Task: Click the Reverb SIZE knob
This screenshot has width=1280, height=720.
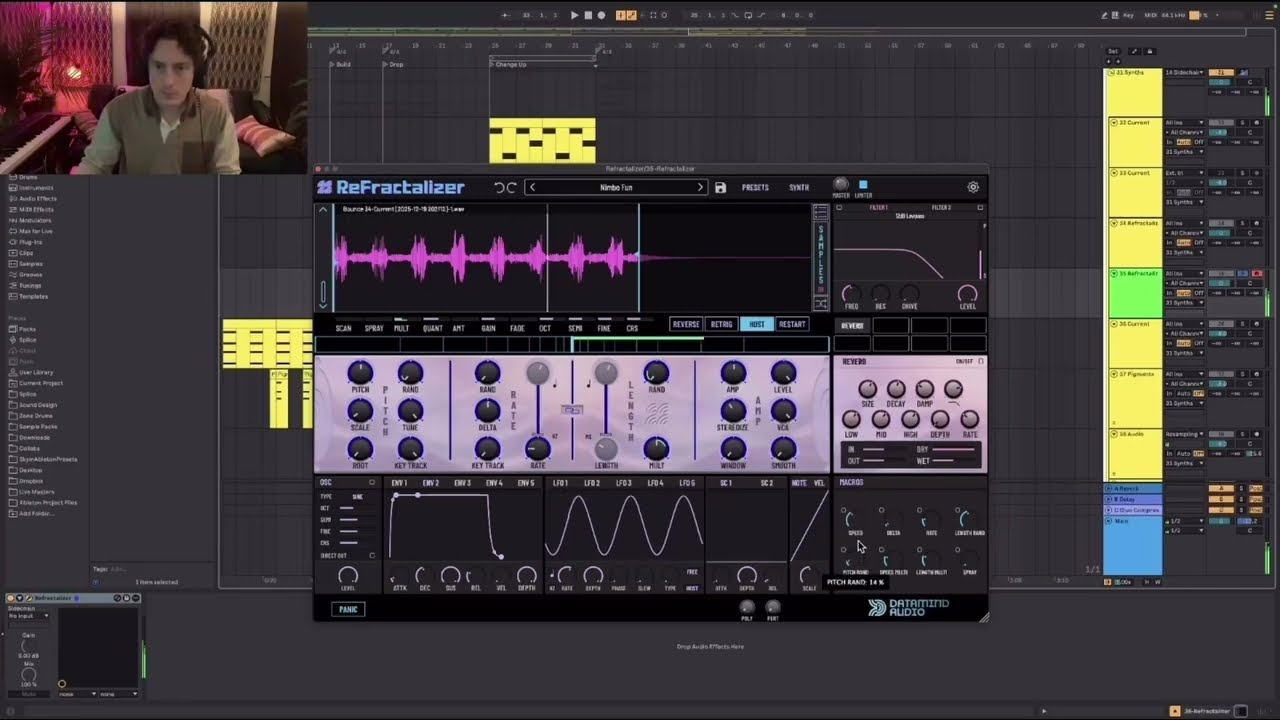Action: click(x=867, y=389)
